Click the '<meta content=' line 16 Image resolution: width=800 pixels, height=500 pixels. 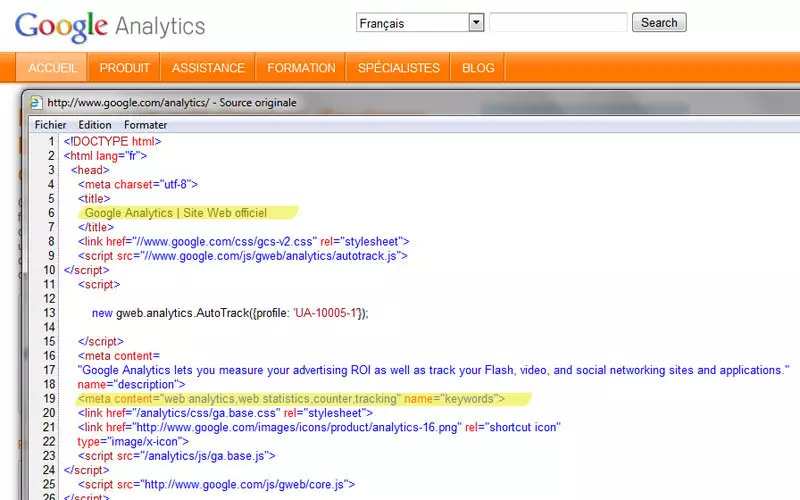click(x=119, y=356)
